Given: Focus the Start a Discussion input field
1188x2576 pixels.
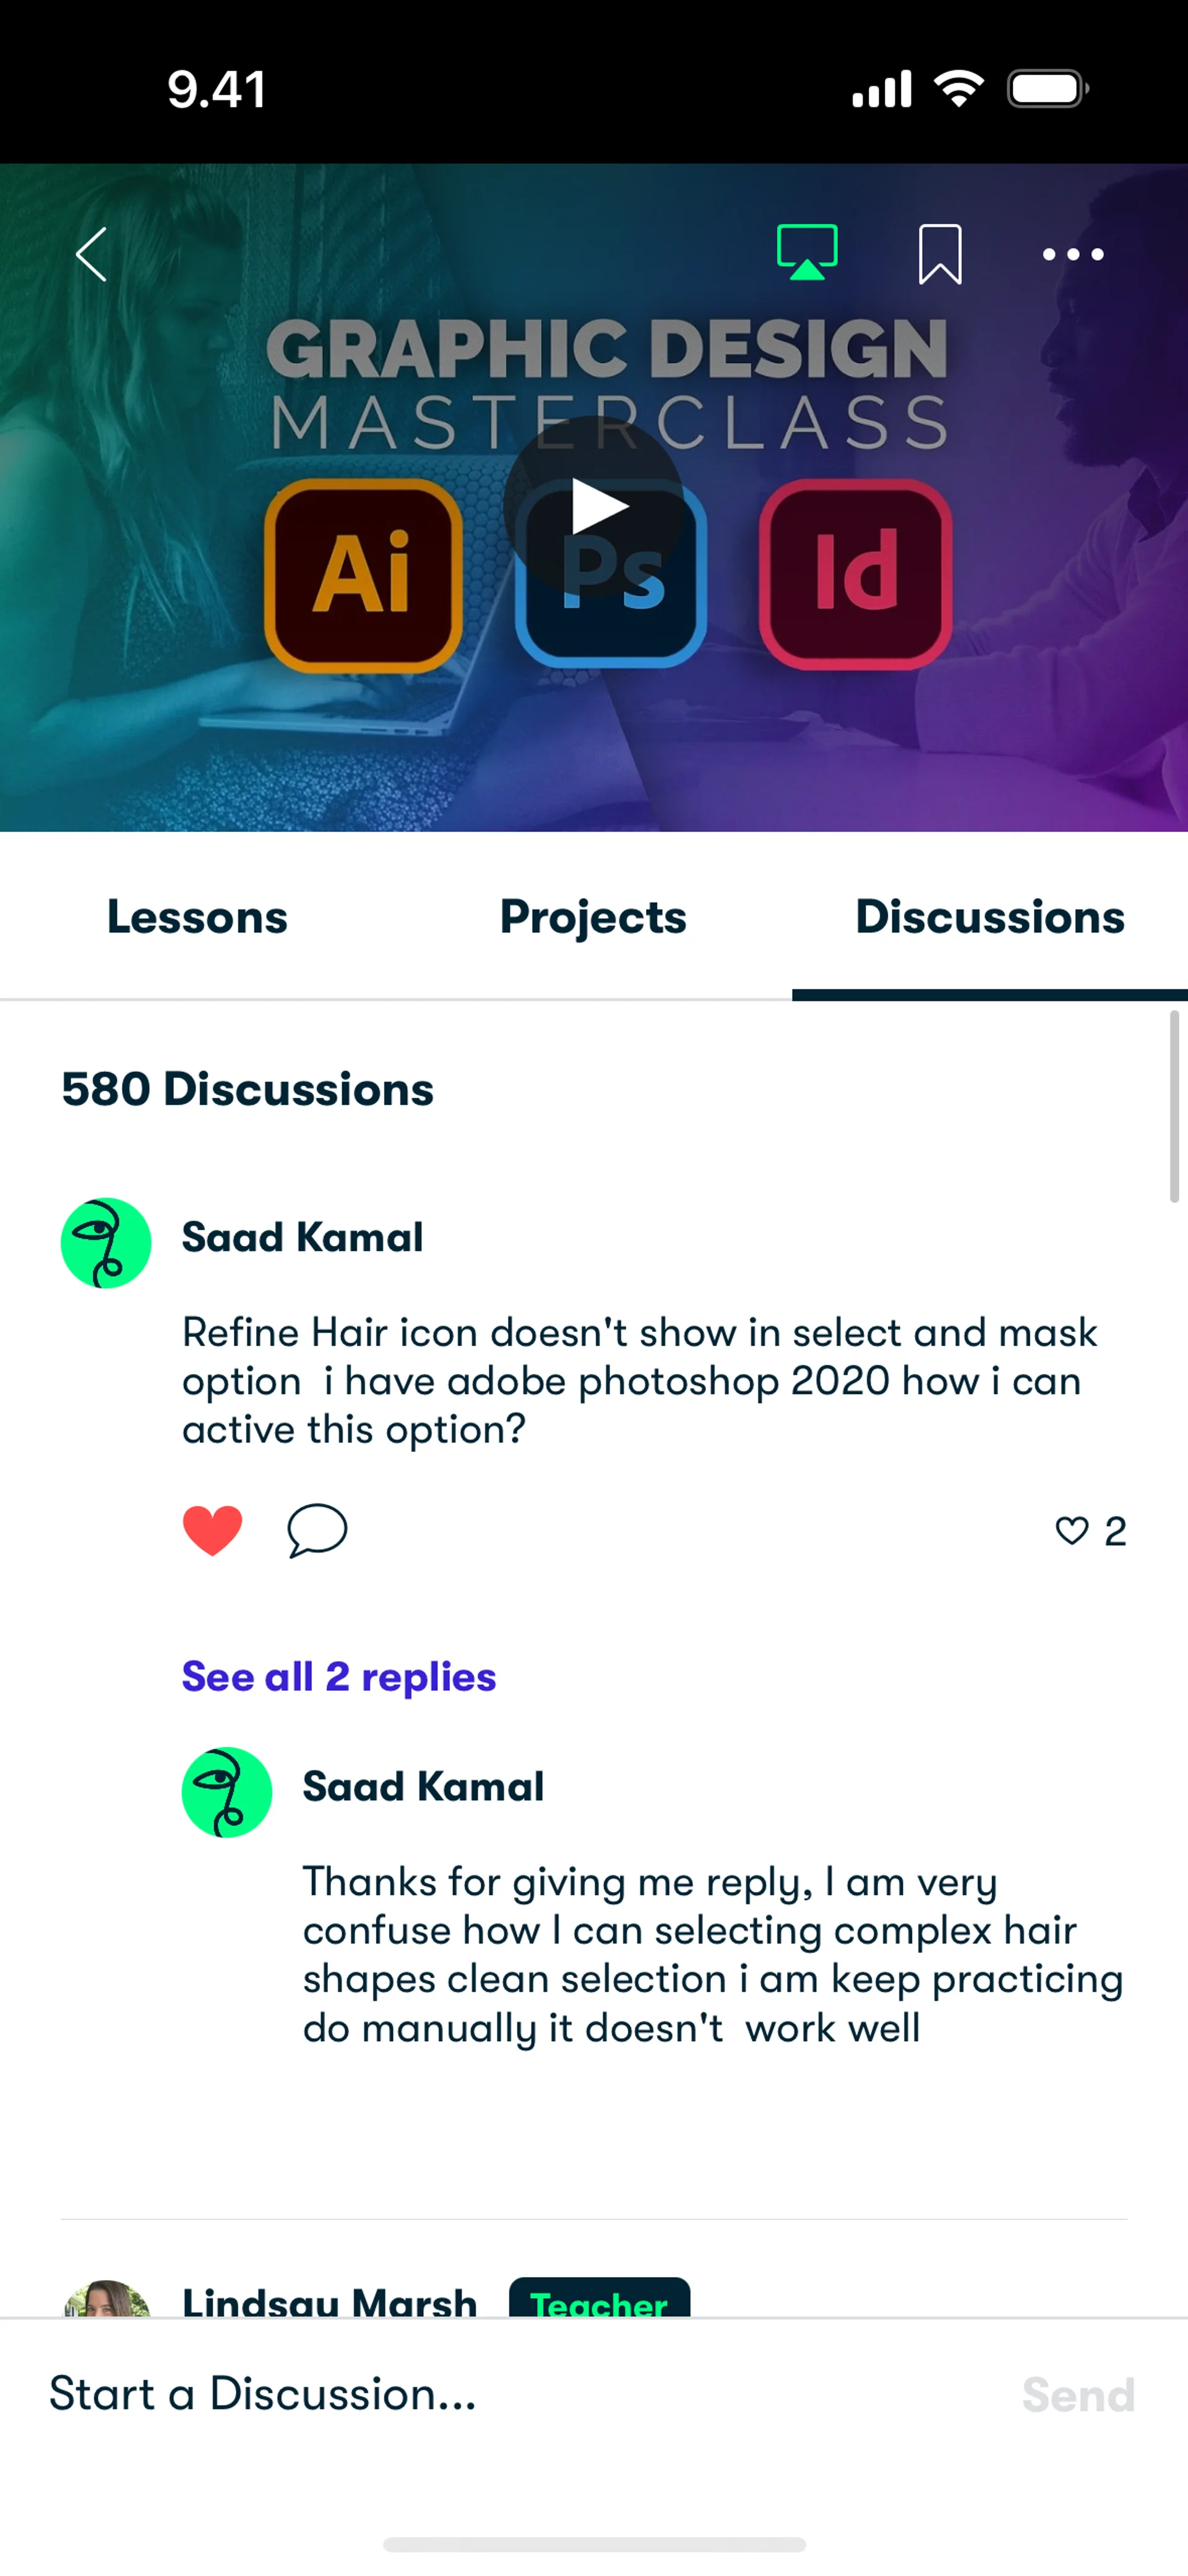Looking at the screenshot, I should pyautogui.click(x=500, y=2394).
